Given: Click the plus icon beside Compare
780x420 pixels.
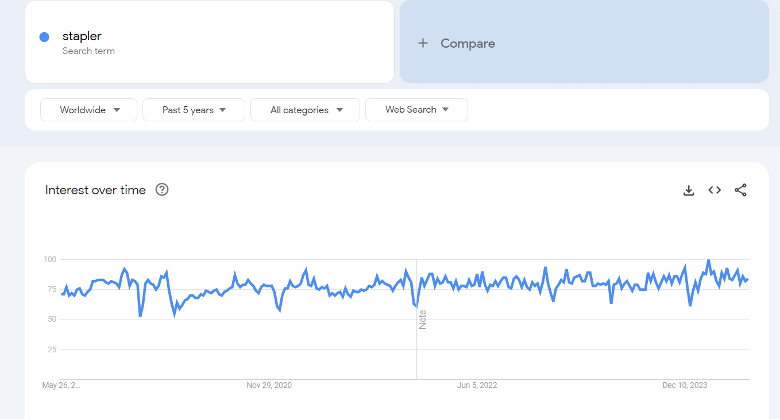Looking at the screenshot, I should [423, 43].
